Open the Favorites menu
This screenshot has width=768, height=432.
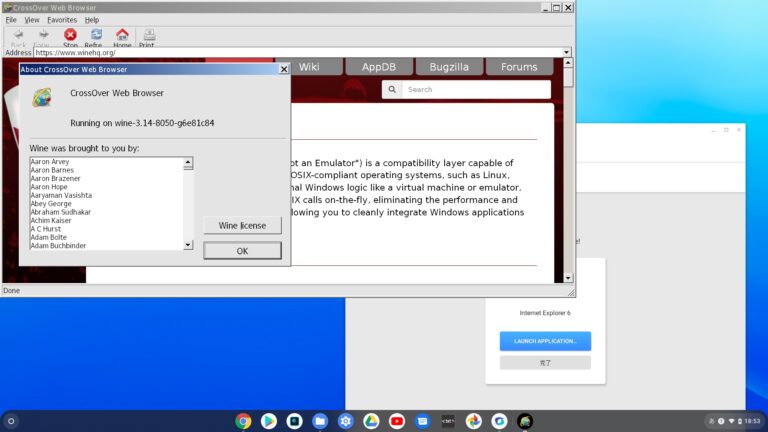[x=62, y=20]
